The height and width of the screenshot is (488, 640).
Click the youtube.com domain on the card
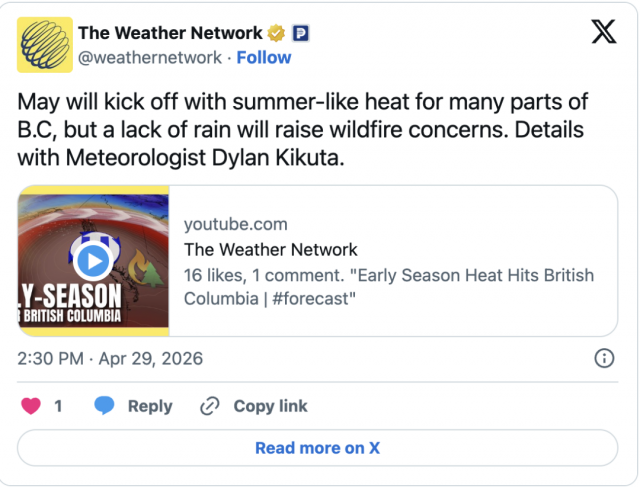pyautogui.click(x=236, y=224)
